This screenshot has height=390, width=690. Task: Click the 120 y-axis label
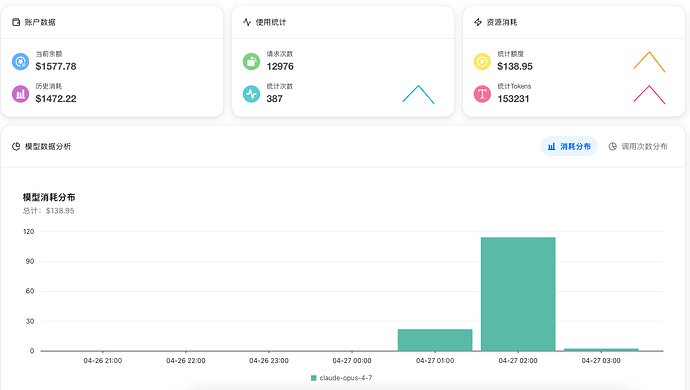pos(29,232)
